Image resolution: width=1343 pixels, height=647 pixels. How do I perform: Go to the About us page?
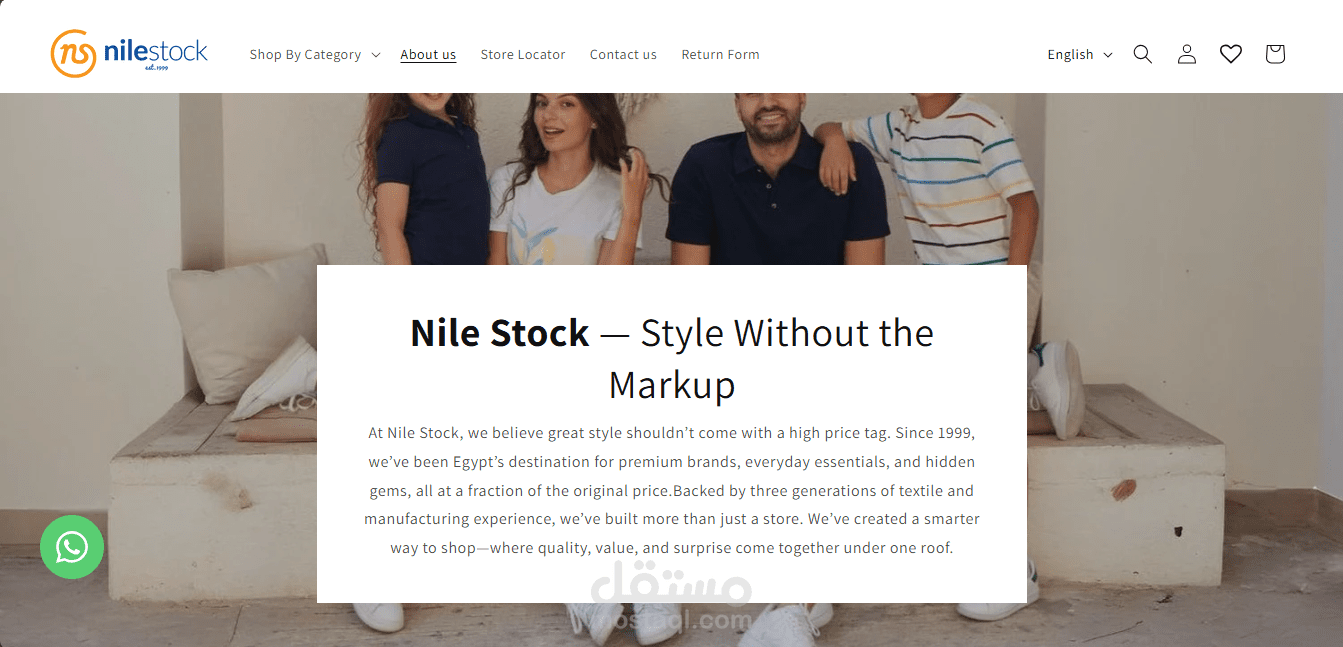tap(428, 55)
